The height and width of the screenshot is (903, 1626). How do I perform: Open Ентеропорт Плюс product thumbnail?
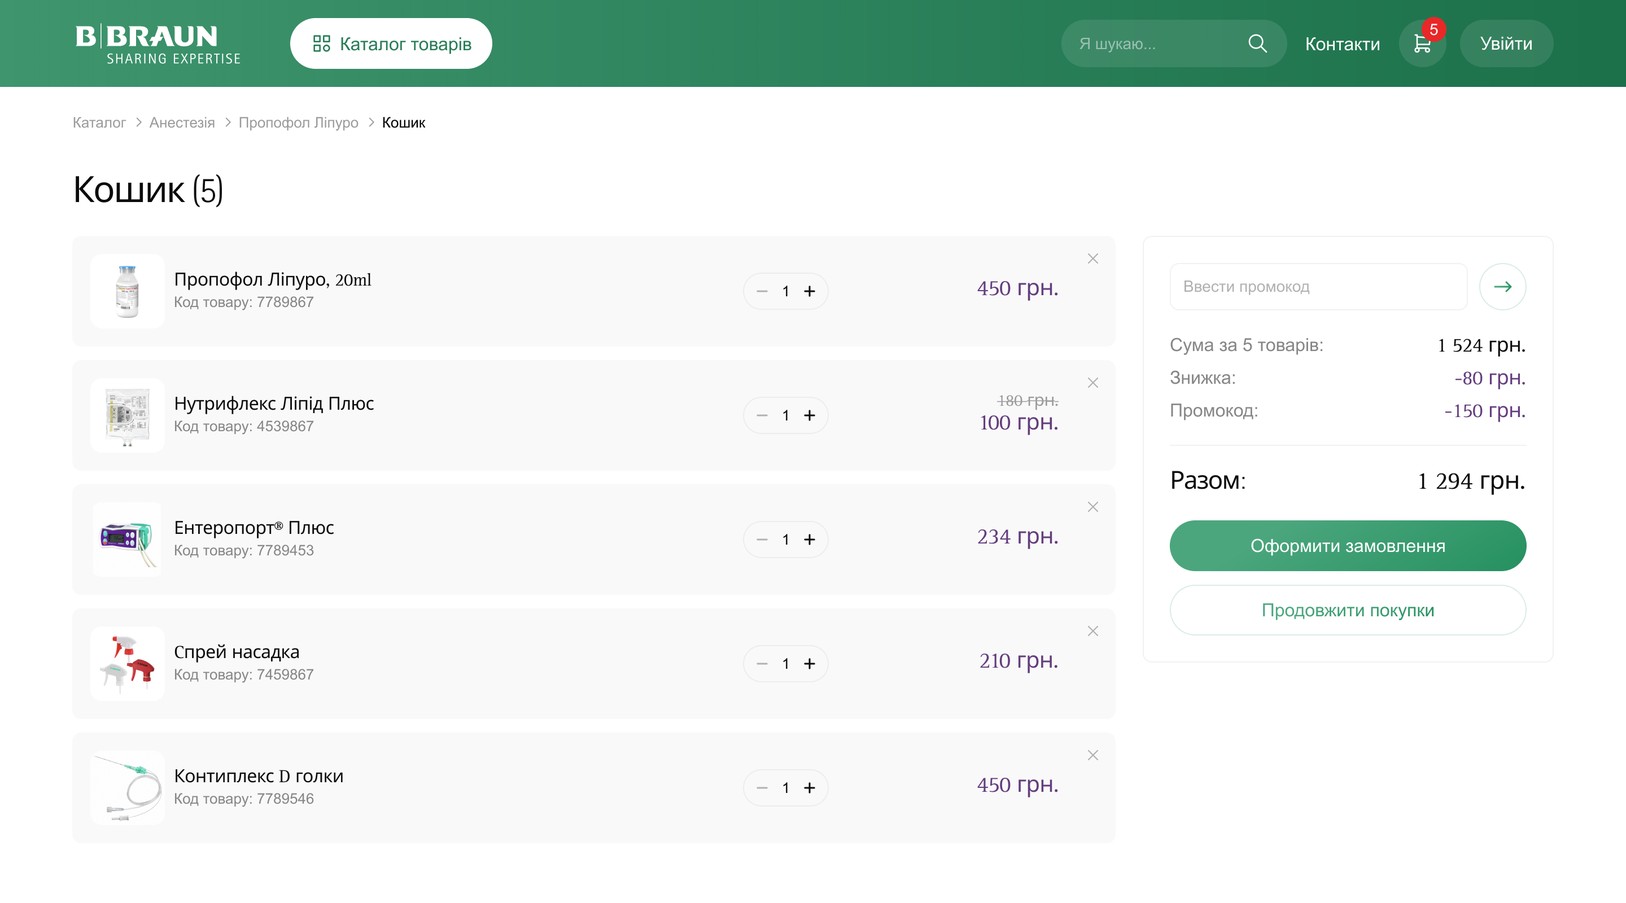(127, 539)
